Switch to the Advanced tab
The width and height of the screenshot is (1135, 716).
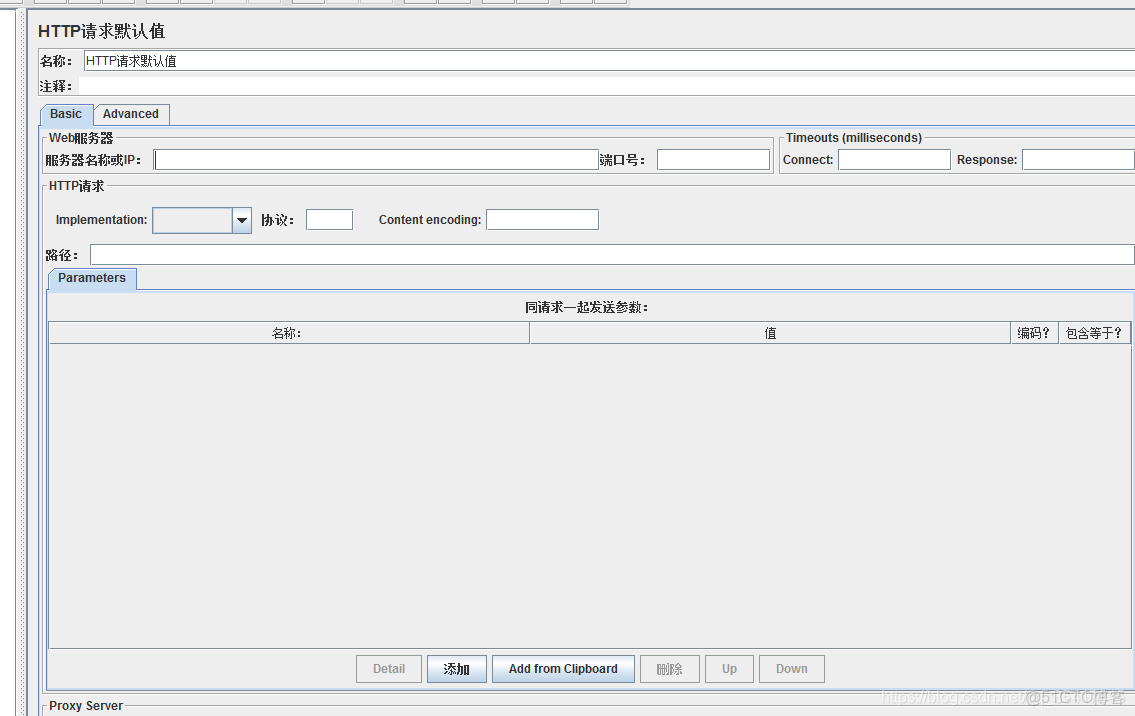(x=131, y=113)
